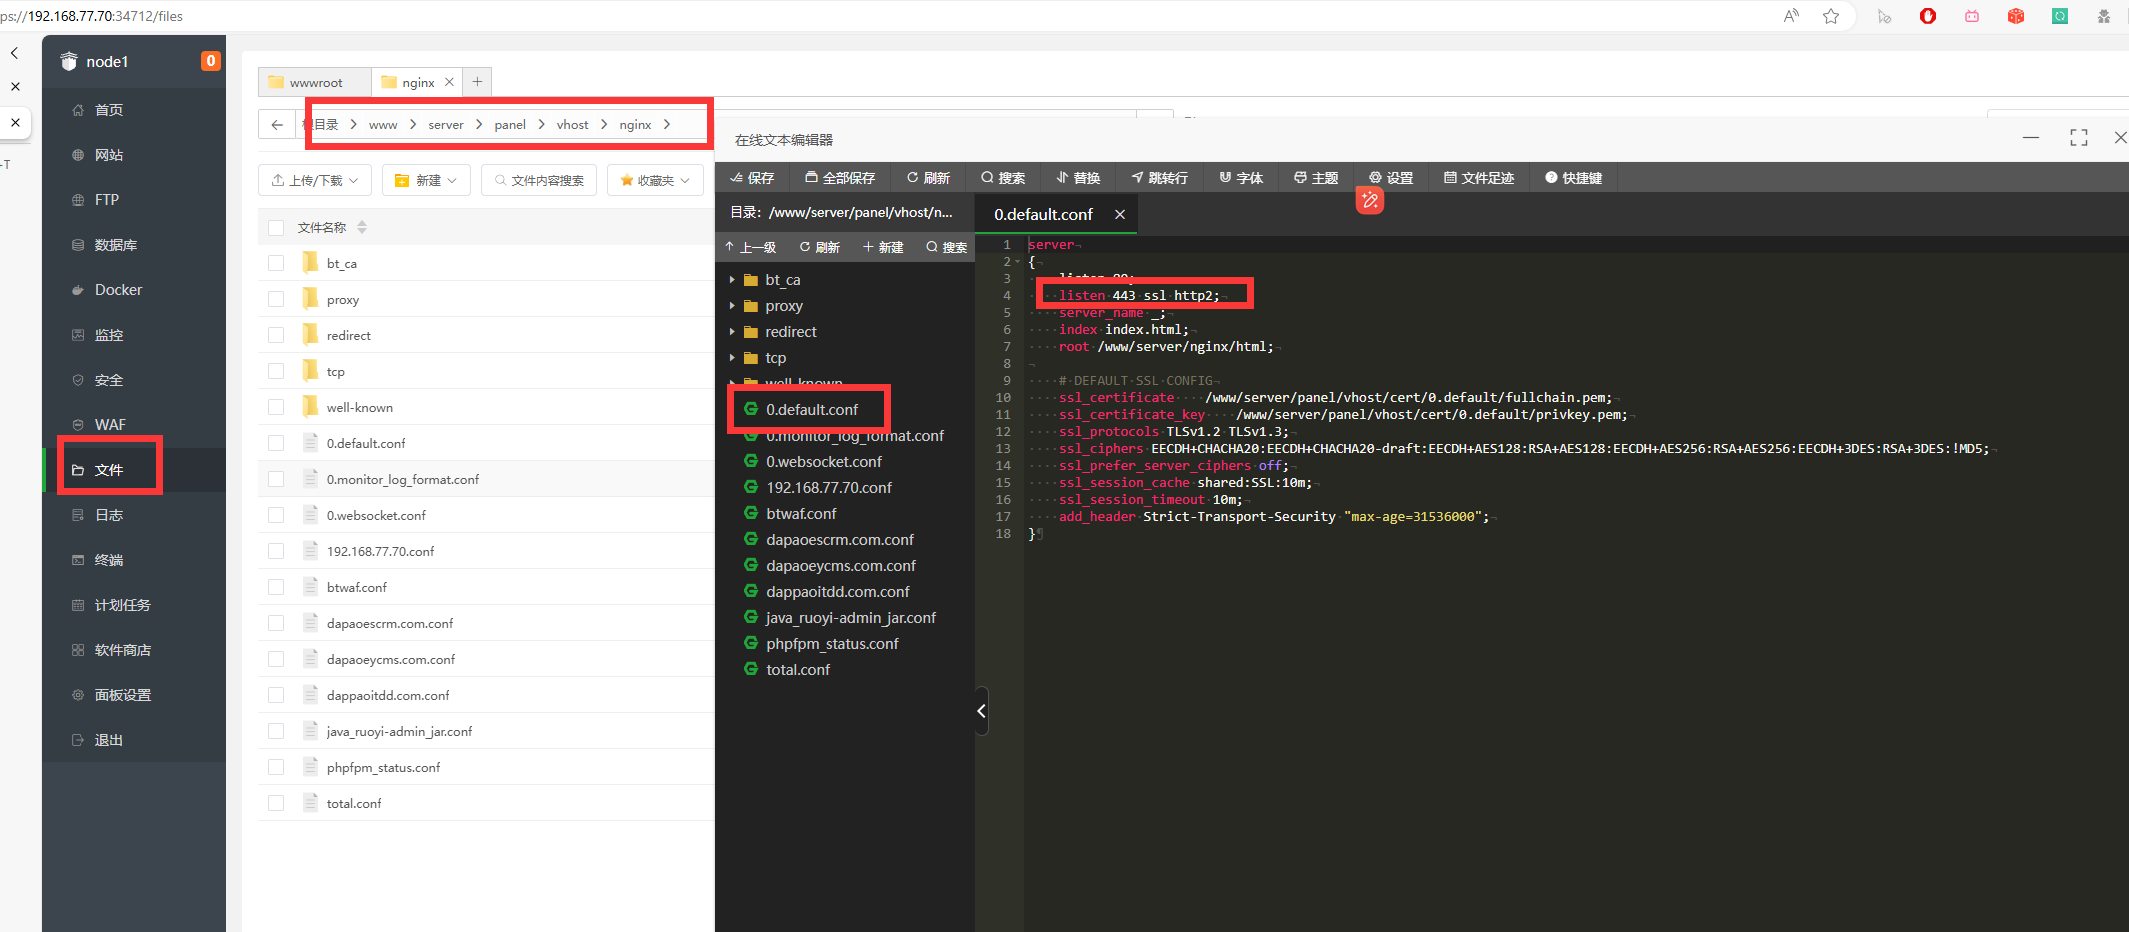
Task: Click the vhost breadcrumb segment
Action: 573,125
